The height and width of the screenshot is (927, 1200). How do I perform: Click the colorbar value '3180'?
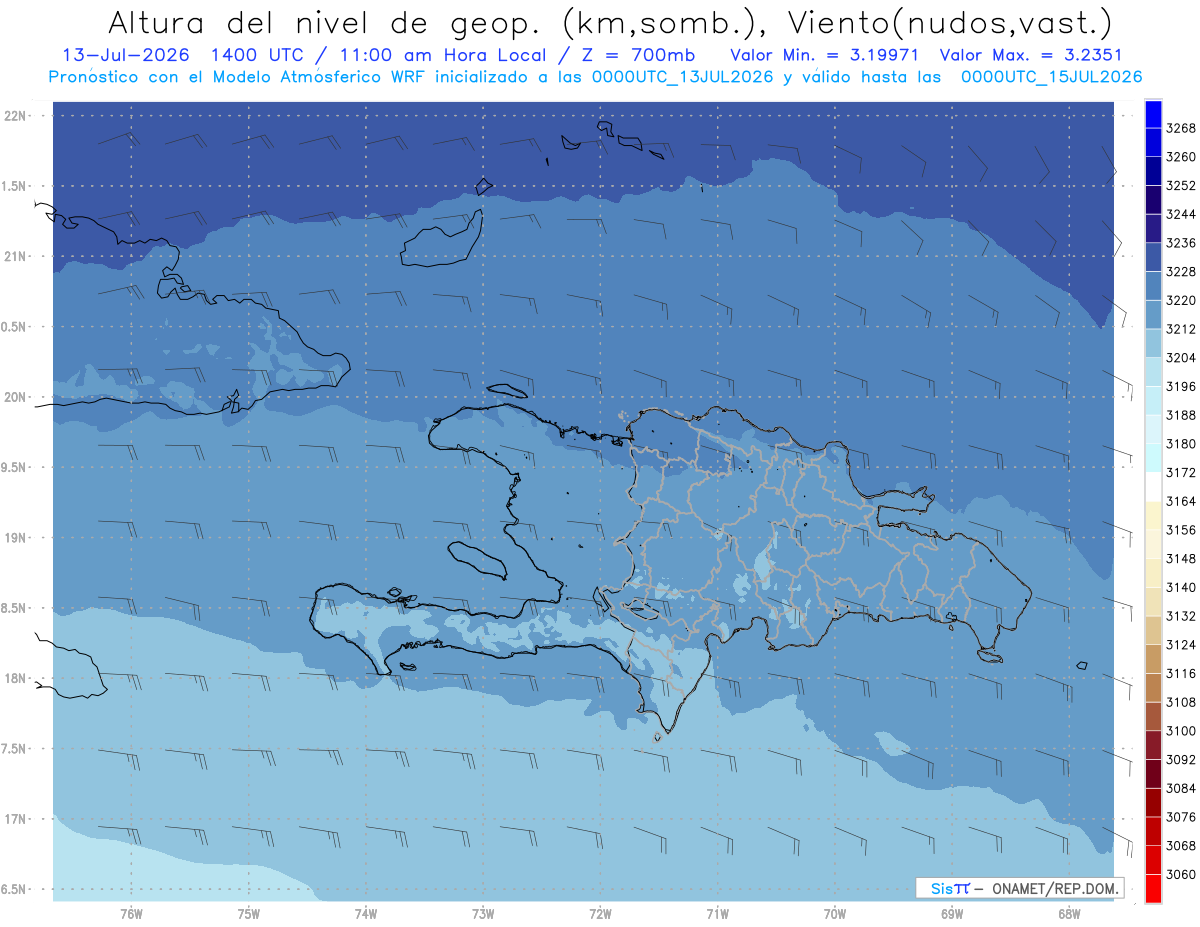1181,444
